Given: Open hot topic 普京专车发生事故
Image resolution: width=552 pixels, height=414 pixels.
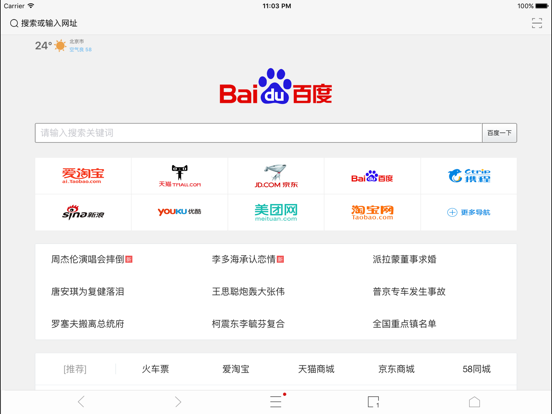Looking at the screenshot, I should (x=409, y=291).
